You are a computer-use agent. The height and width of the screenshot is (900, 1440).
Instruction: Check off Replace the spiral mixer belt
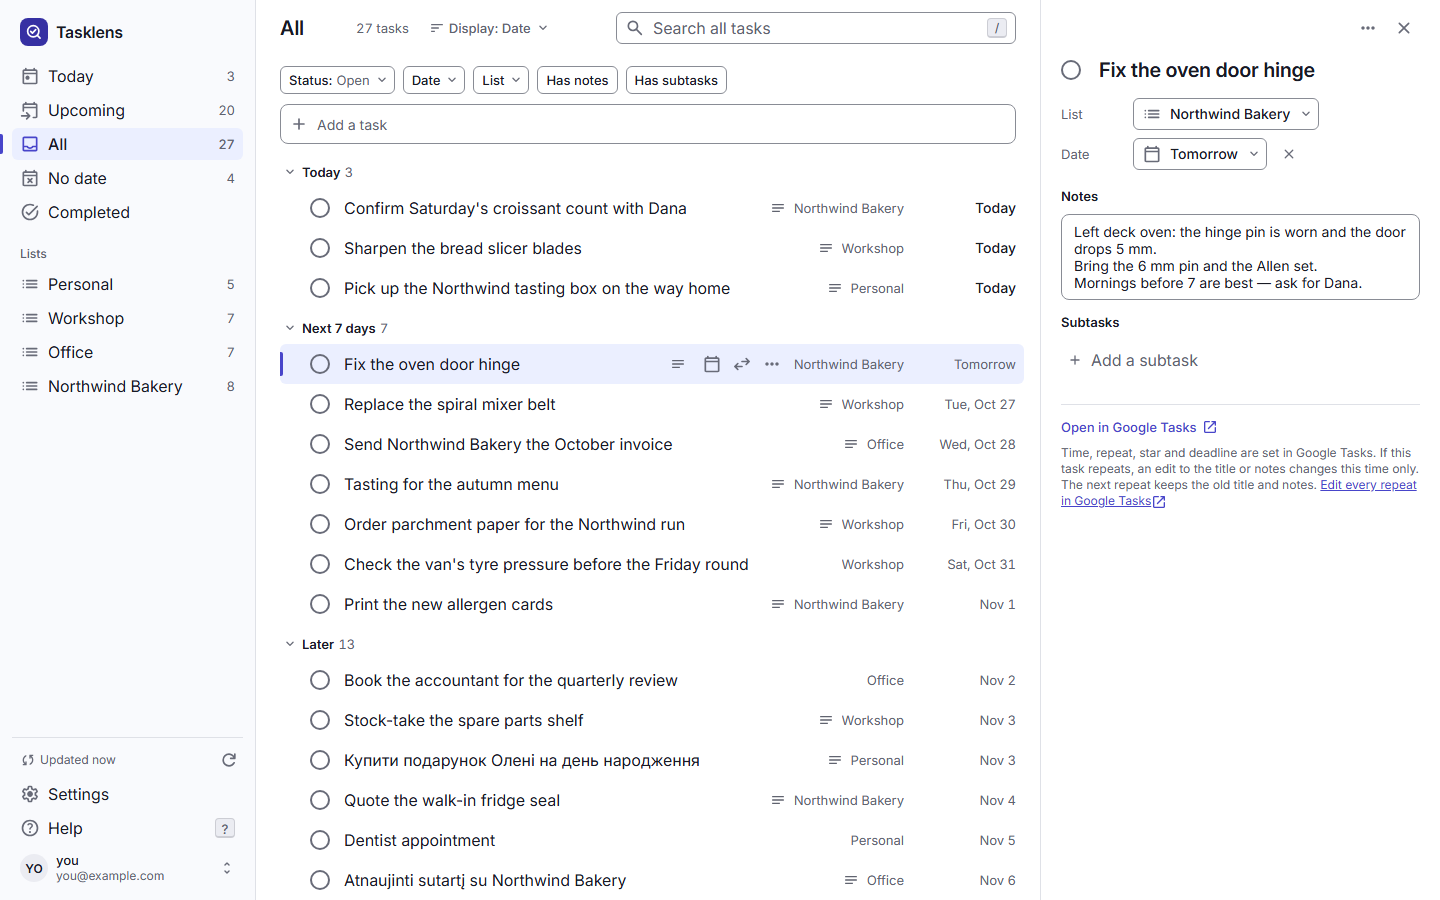pyautogui.click(x=320, y=404)
